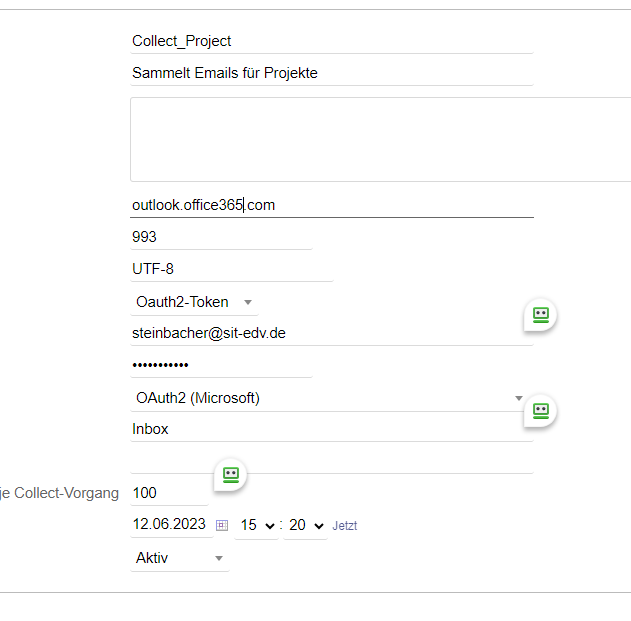Viewport: 631px width, 621px height.
Task: Open the minute dropdown showing 20
Action: [x=305, y=525]
